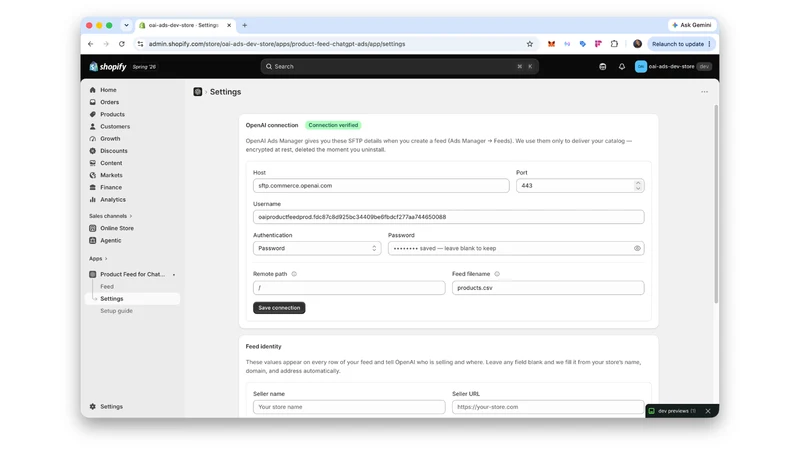Edit the Username field

[448, 217]
